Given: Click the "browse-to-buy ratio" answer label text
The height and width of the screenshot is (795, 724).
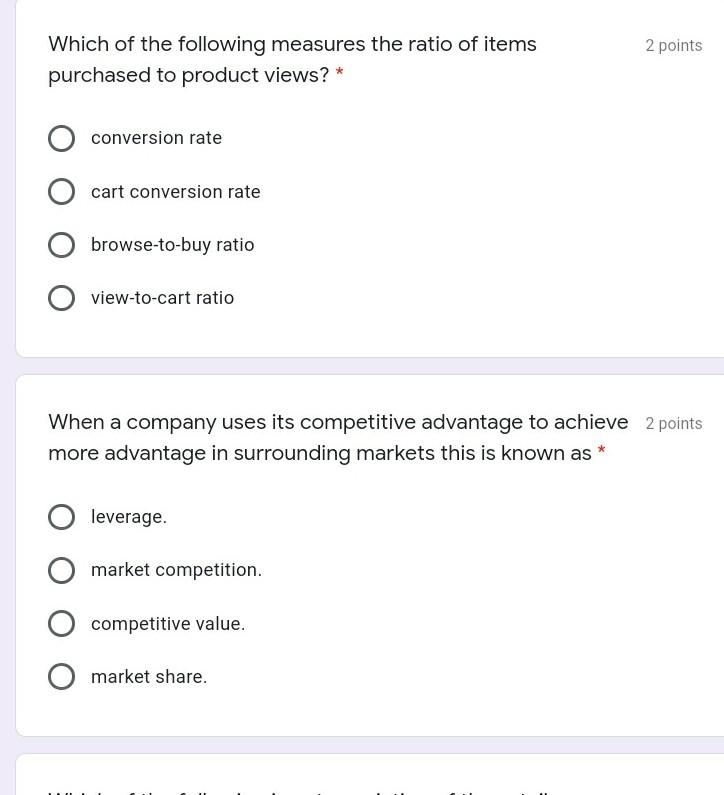Looking at the screenshot, I should [x=172, y=245].
